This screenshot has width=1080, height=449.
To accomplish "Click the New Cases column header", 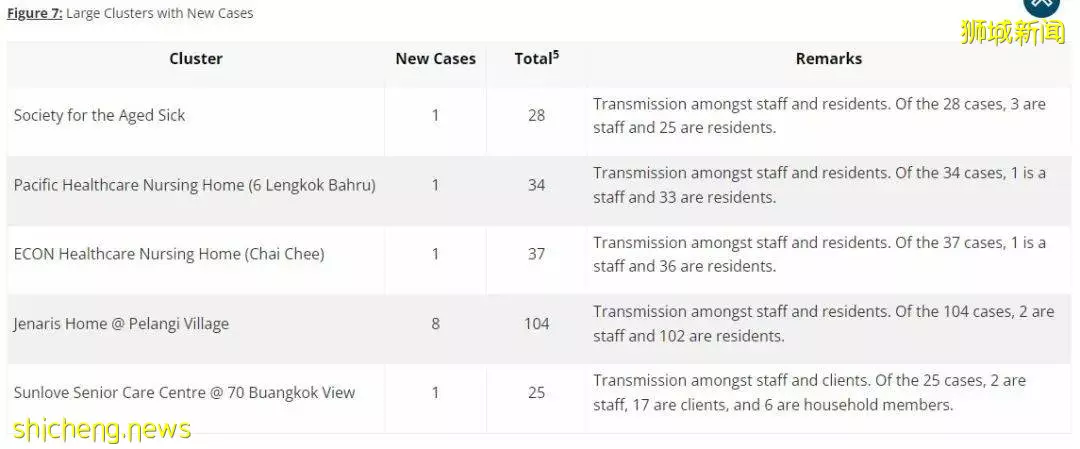I will coord(435,59).
